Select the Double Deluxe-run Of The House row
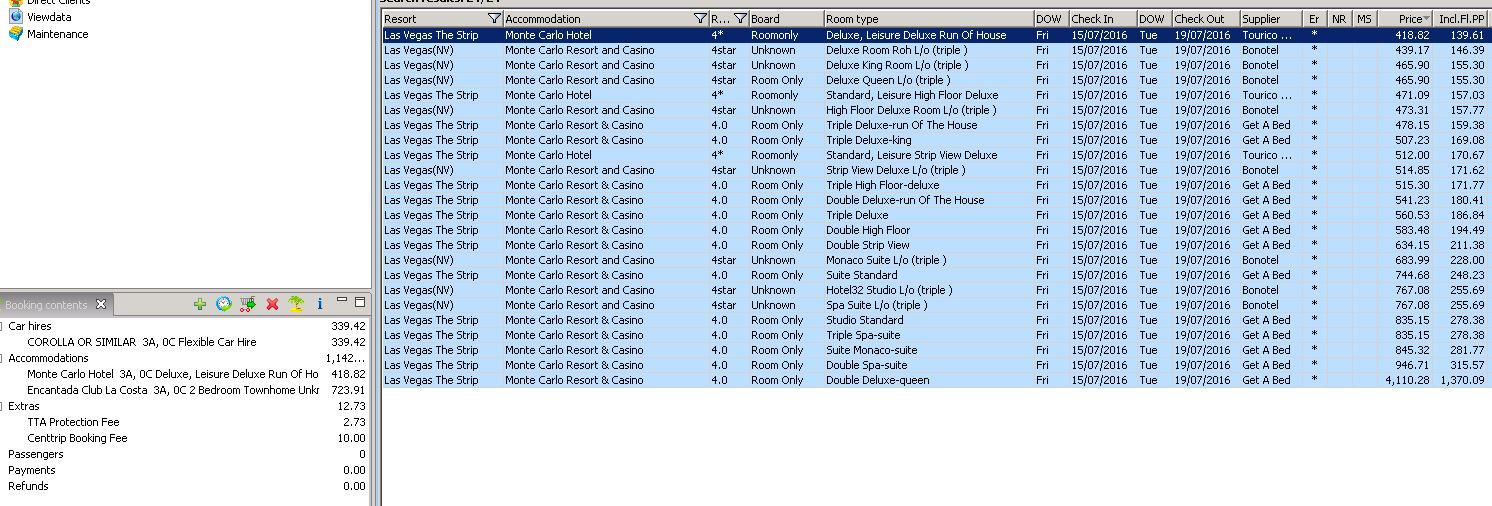The image size is (1492, 506). tap(937, 200)
